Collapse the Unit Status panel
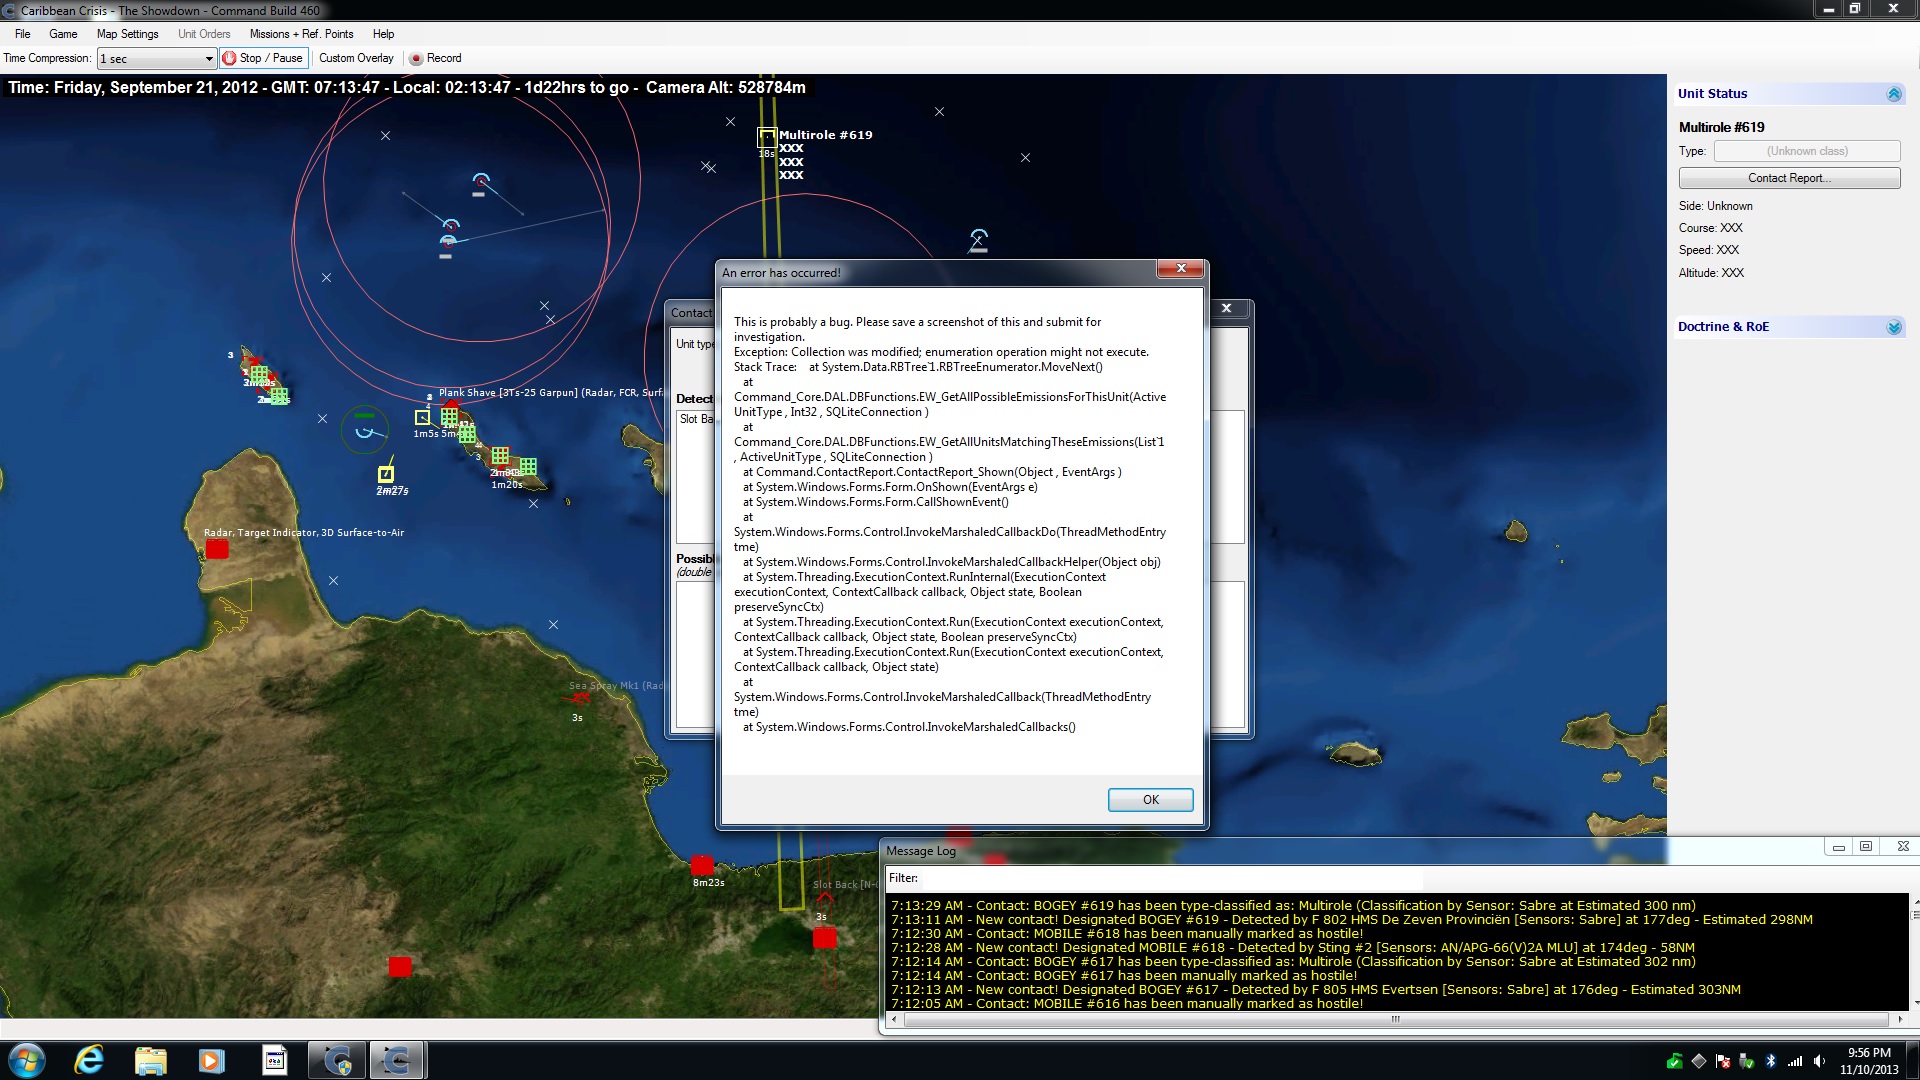The image size is (1920, 1080). tap(1894, 94)
